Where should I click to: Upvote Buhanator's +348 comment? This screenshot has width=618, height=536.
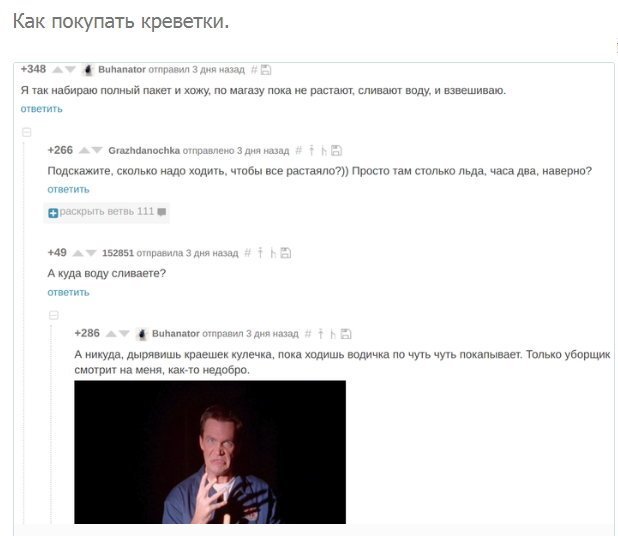pos(58,70)
